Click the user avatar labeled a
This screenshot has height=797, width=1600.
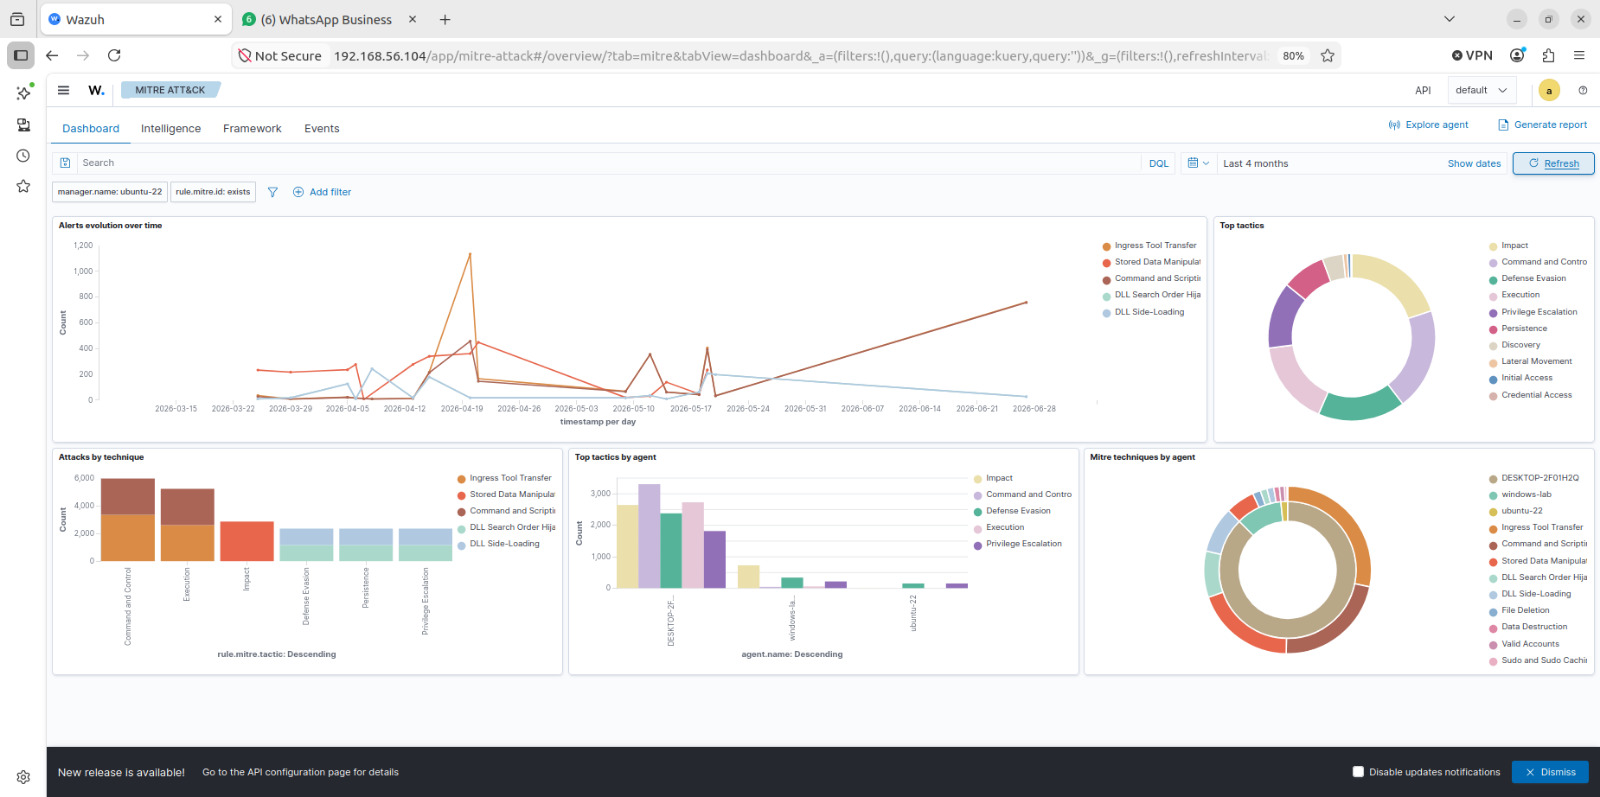tap(1549, 90)
